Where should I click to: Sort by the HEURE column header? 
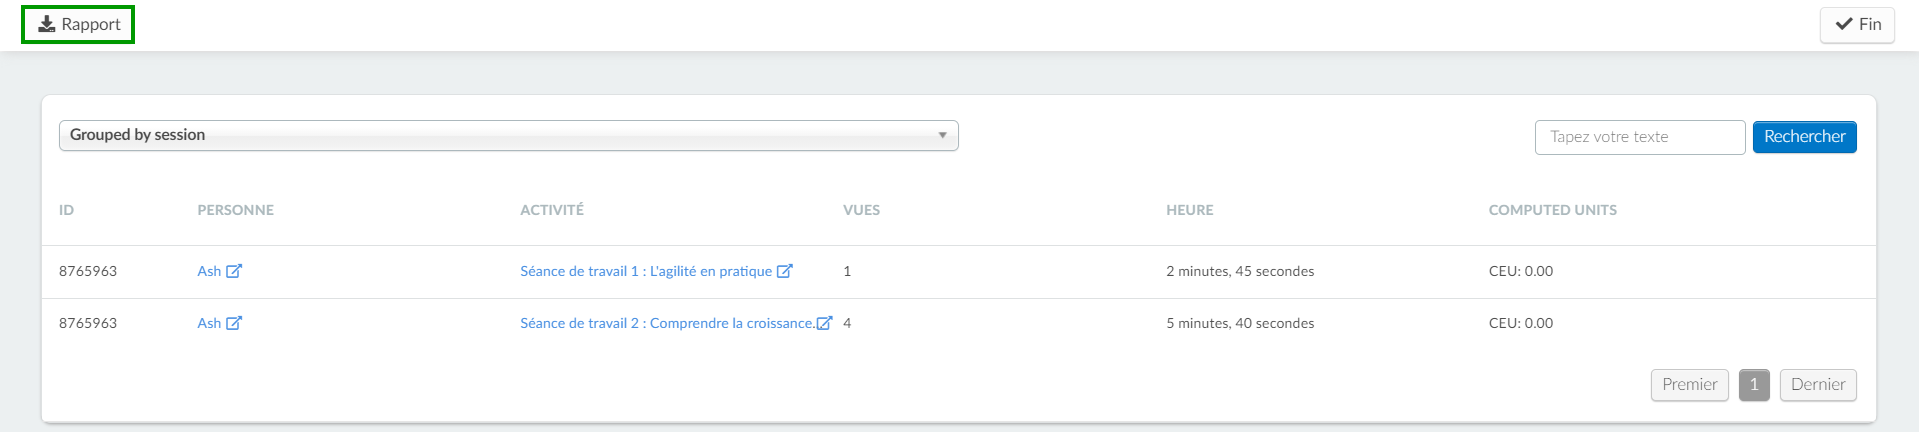1189,210
